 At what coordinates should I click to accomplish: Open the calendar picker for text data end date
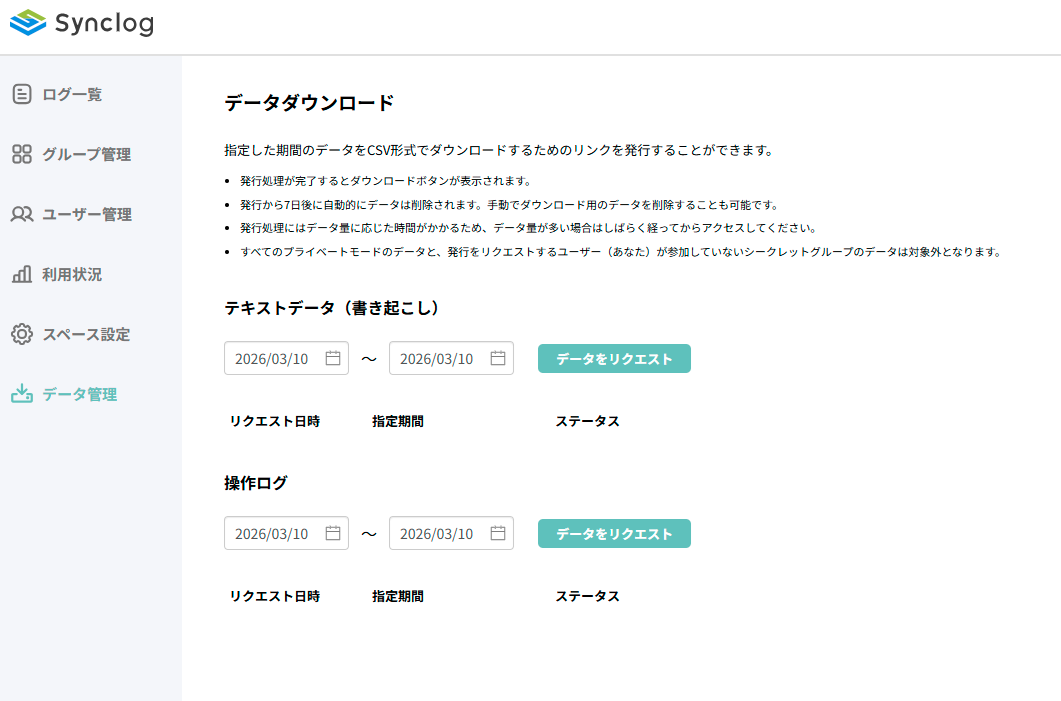click(x=498, y=357)
